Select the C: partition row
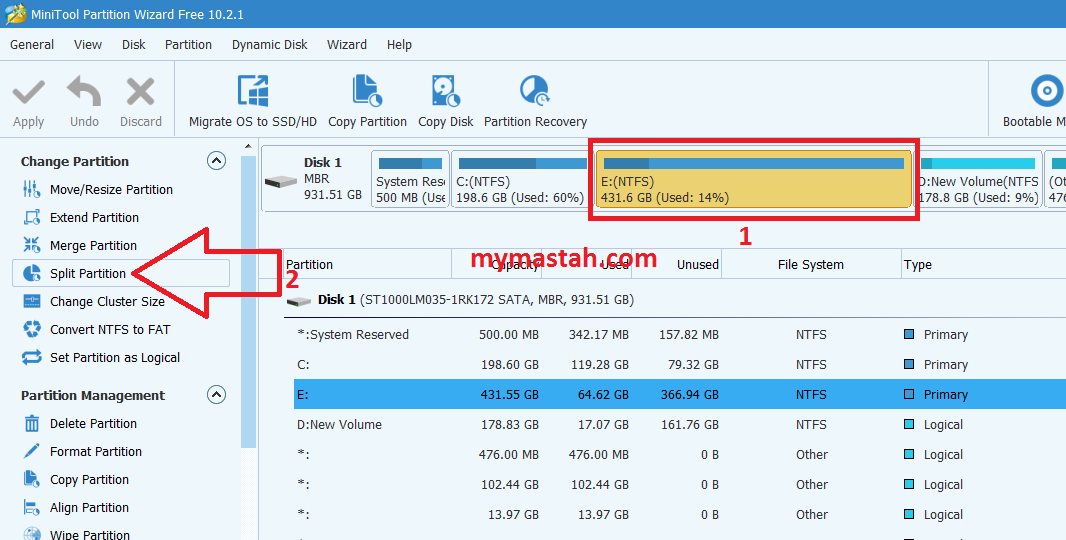The width and height of the screenshot is (1066, 540). [x=680, y=365]
